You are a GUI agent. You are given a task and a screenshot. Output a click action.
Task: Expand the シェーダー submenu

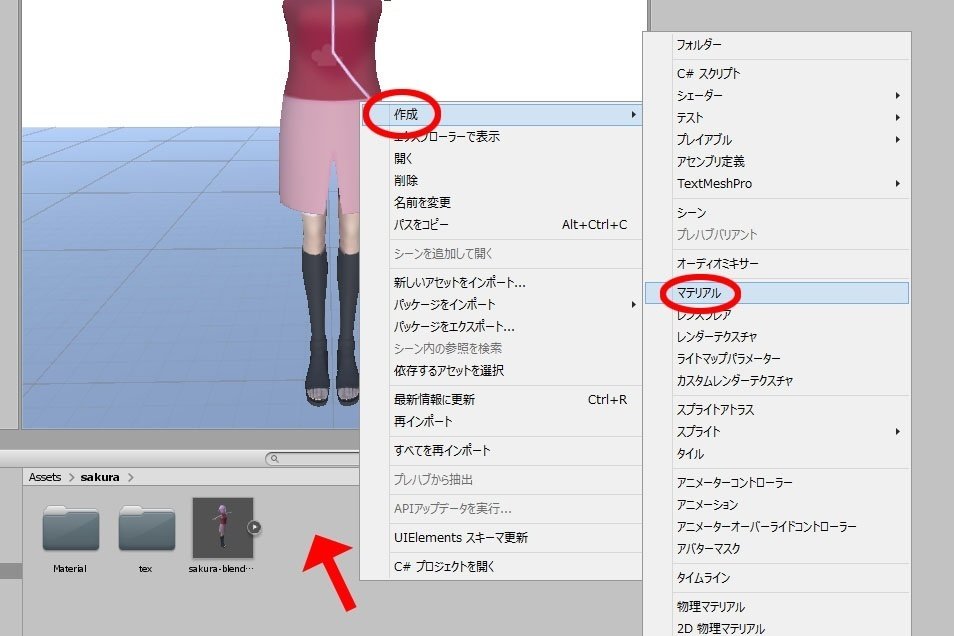point(776,96)
